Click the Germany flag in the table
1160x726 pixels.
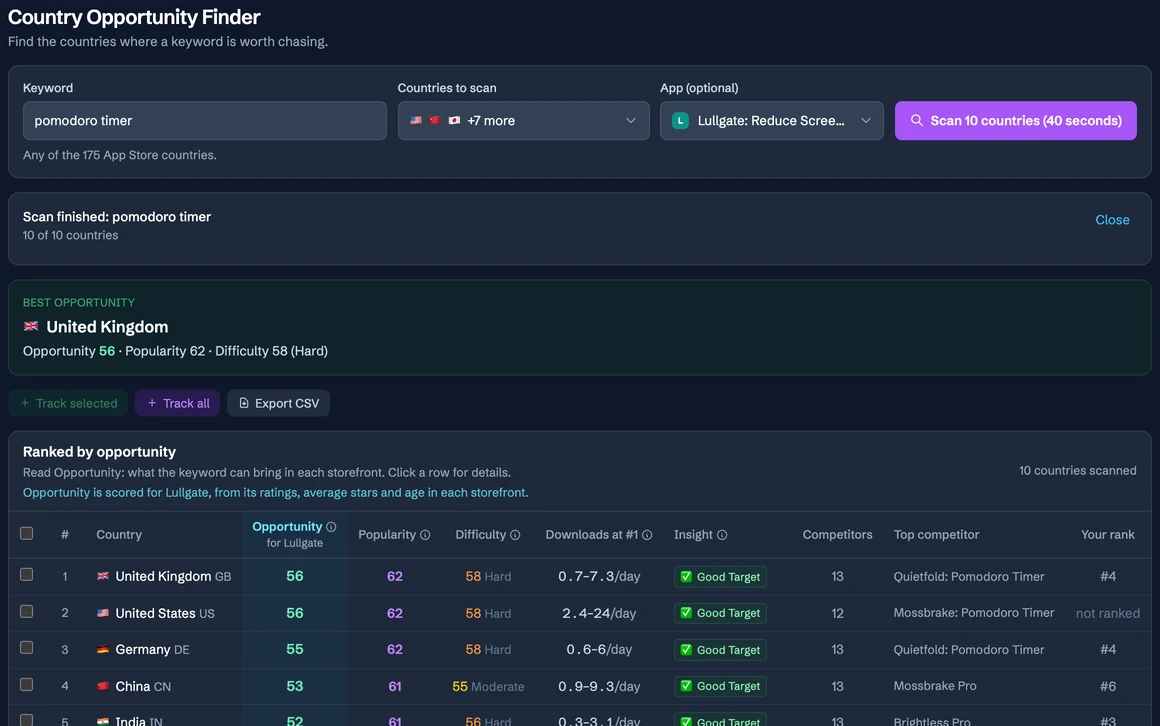click(x=103, y=650)
